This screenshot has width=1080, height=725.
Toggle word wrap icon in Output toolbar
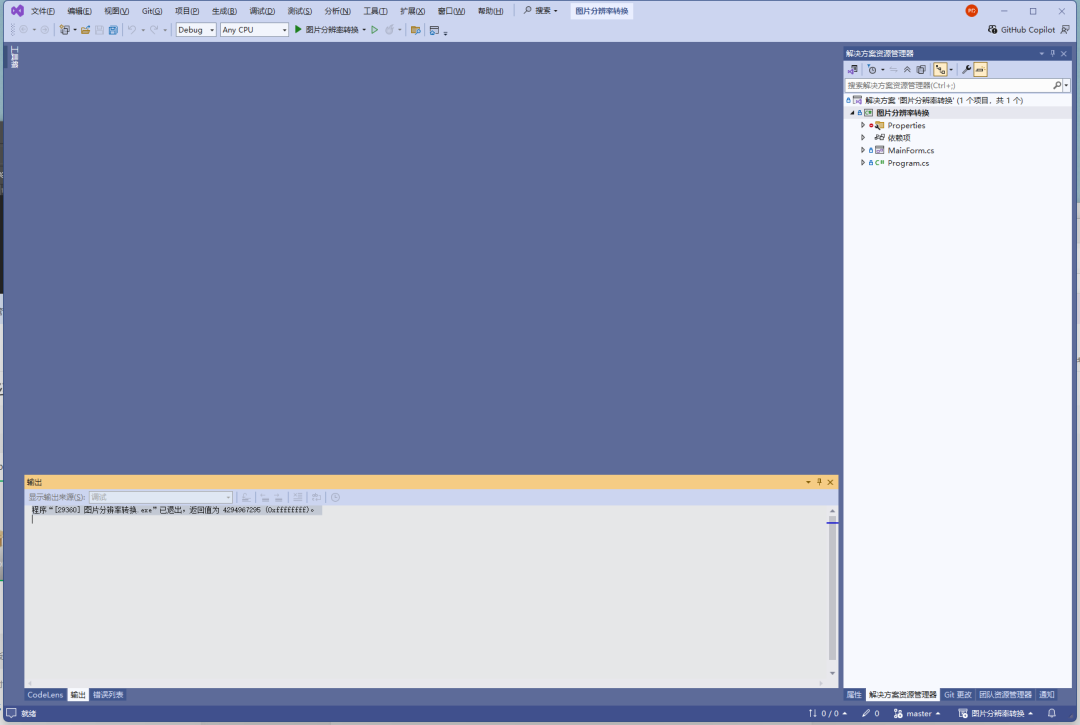pos(316,497)
